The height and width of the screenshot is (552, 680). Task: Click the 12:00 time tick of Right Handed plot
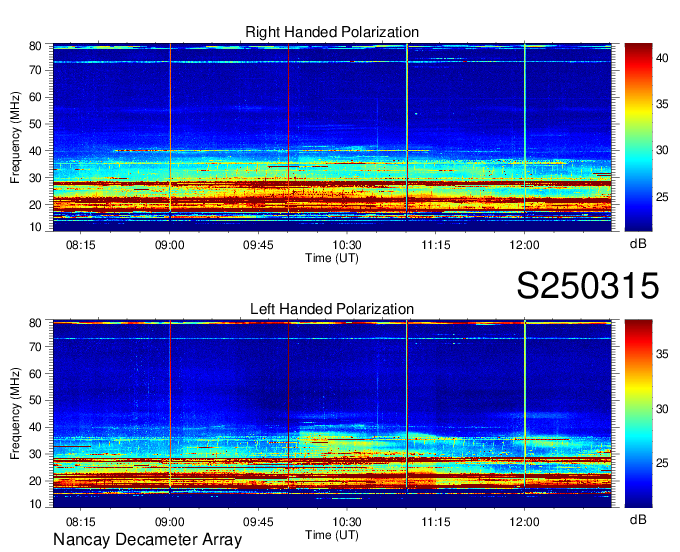pos(524,245)
